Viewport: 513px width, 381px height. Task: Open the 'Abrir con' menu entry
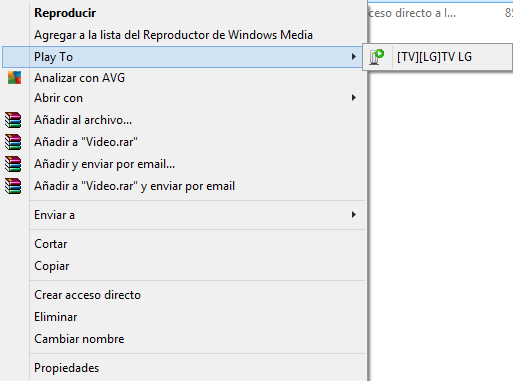[183, 98]
